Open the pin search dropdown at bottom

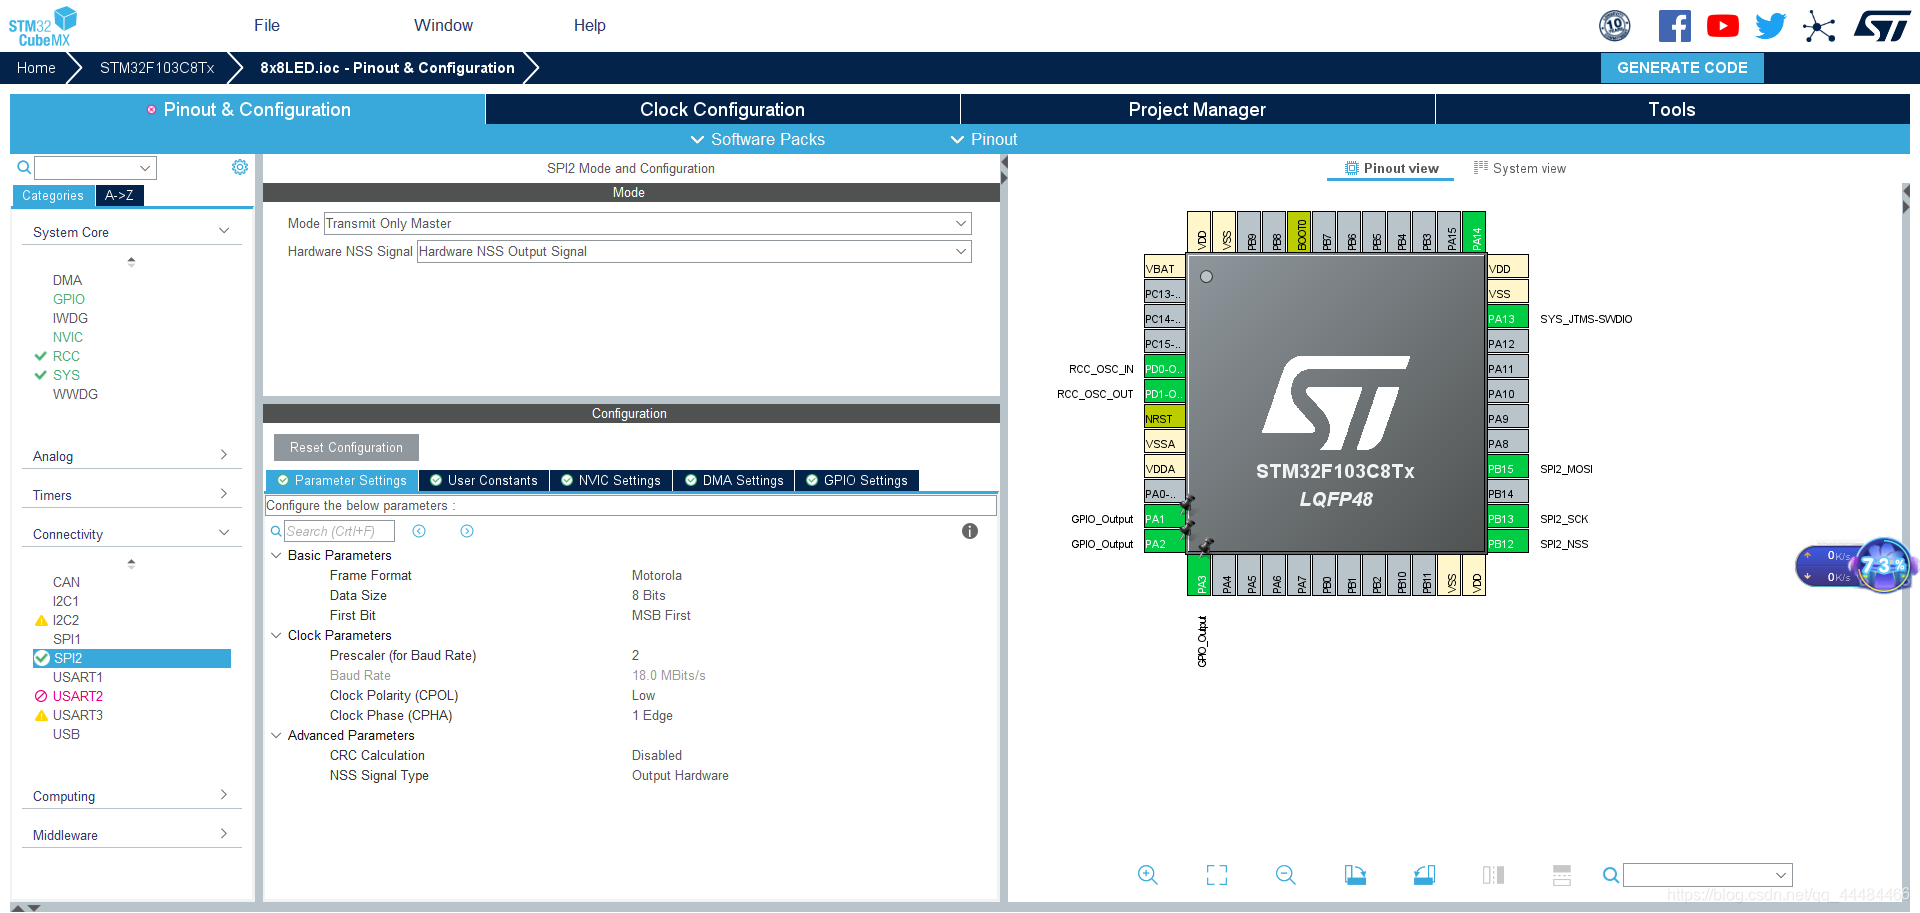(1707, 875)
